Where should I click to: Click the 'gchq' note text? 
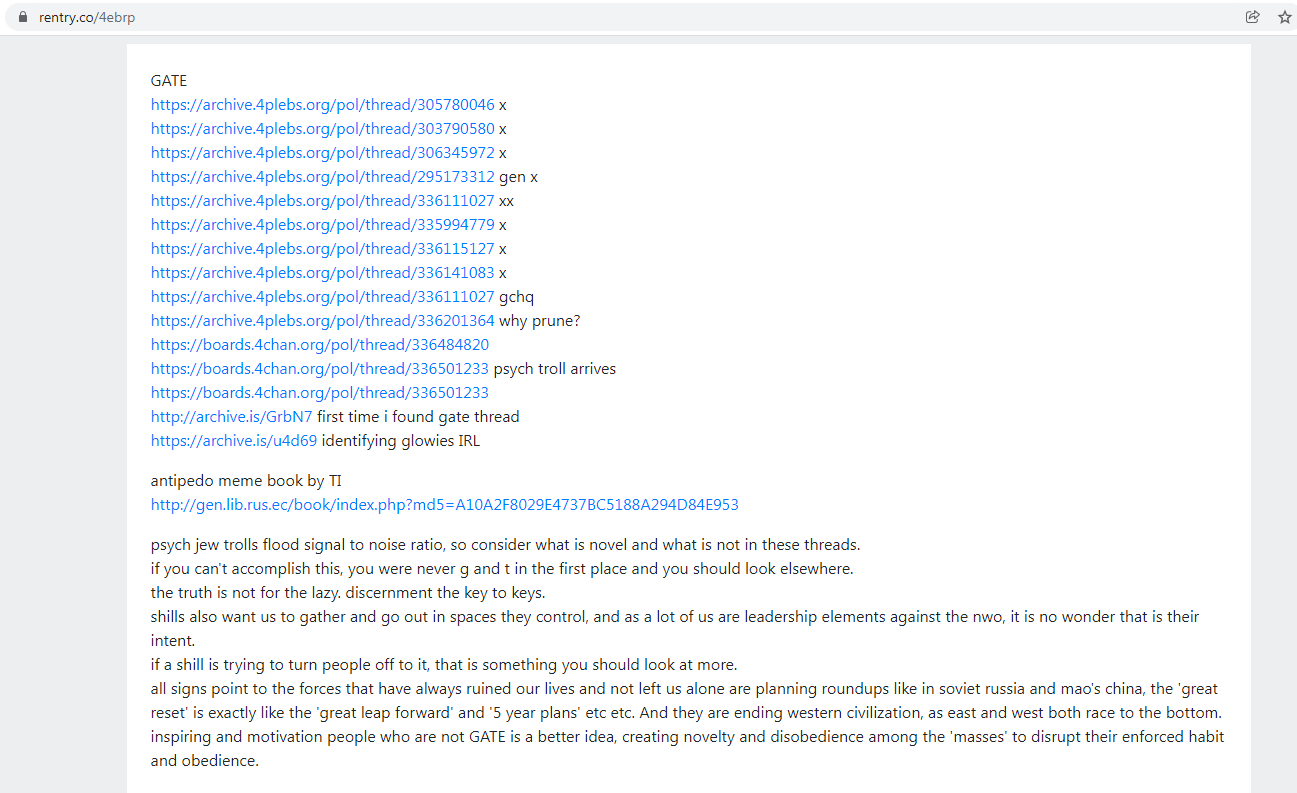(518, 297)
